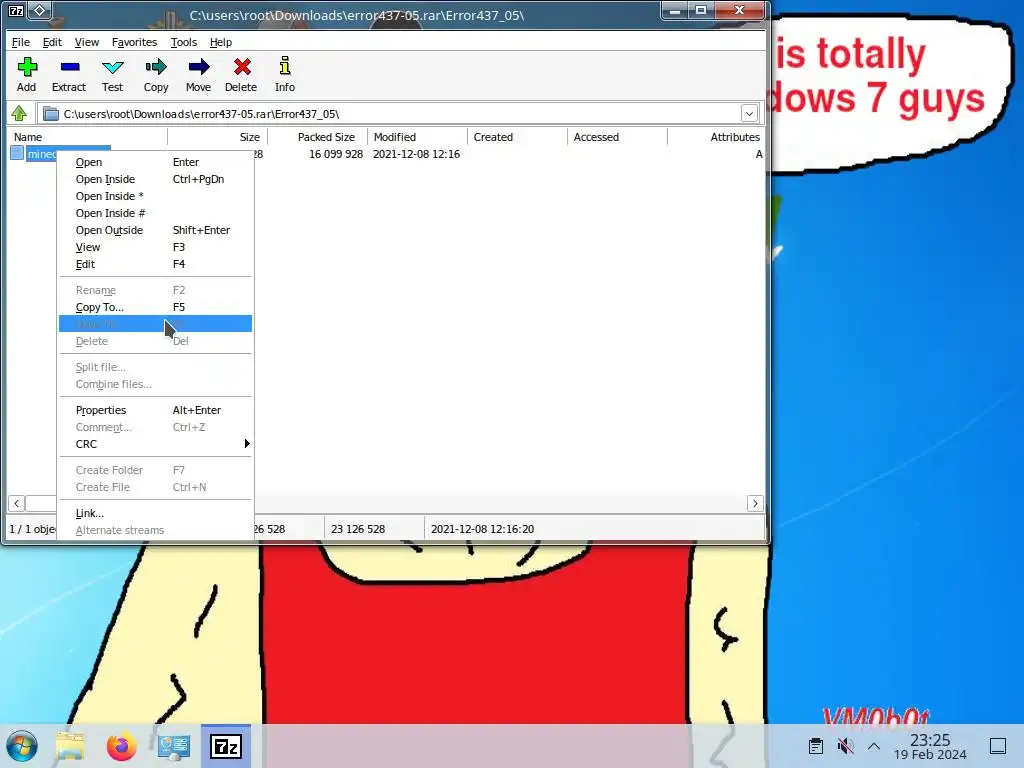
Task: Go up one folder with green arrow
Action: pyautogui.click(x=19, y=114)
